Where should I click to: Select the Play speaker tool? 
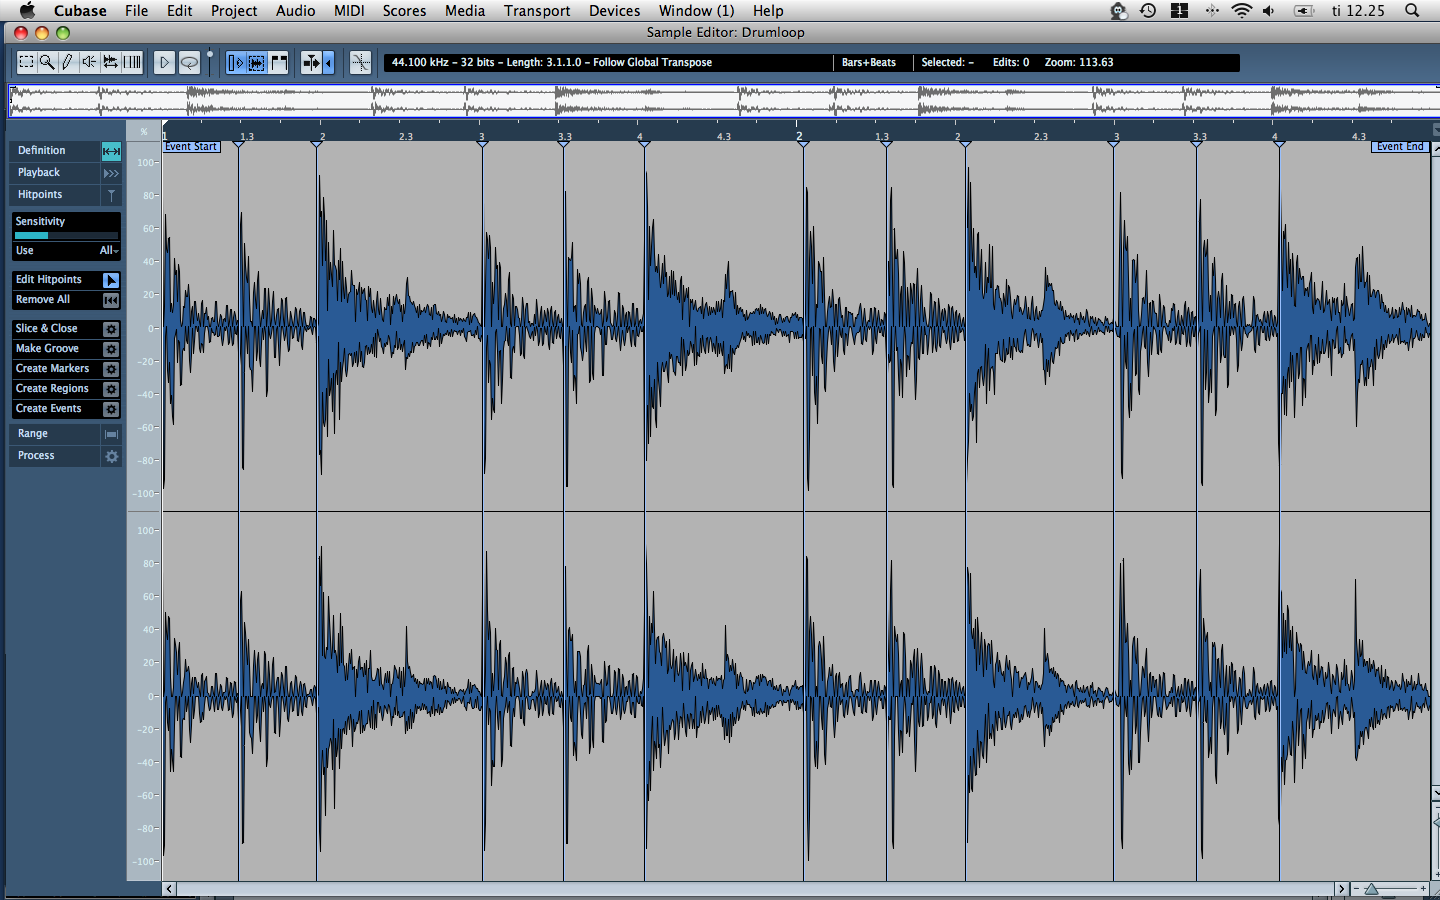point(89,62)
